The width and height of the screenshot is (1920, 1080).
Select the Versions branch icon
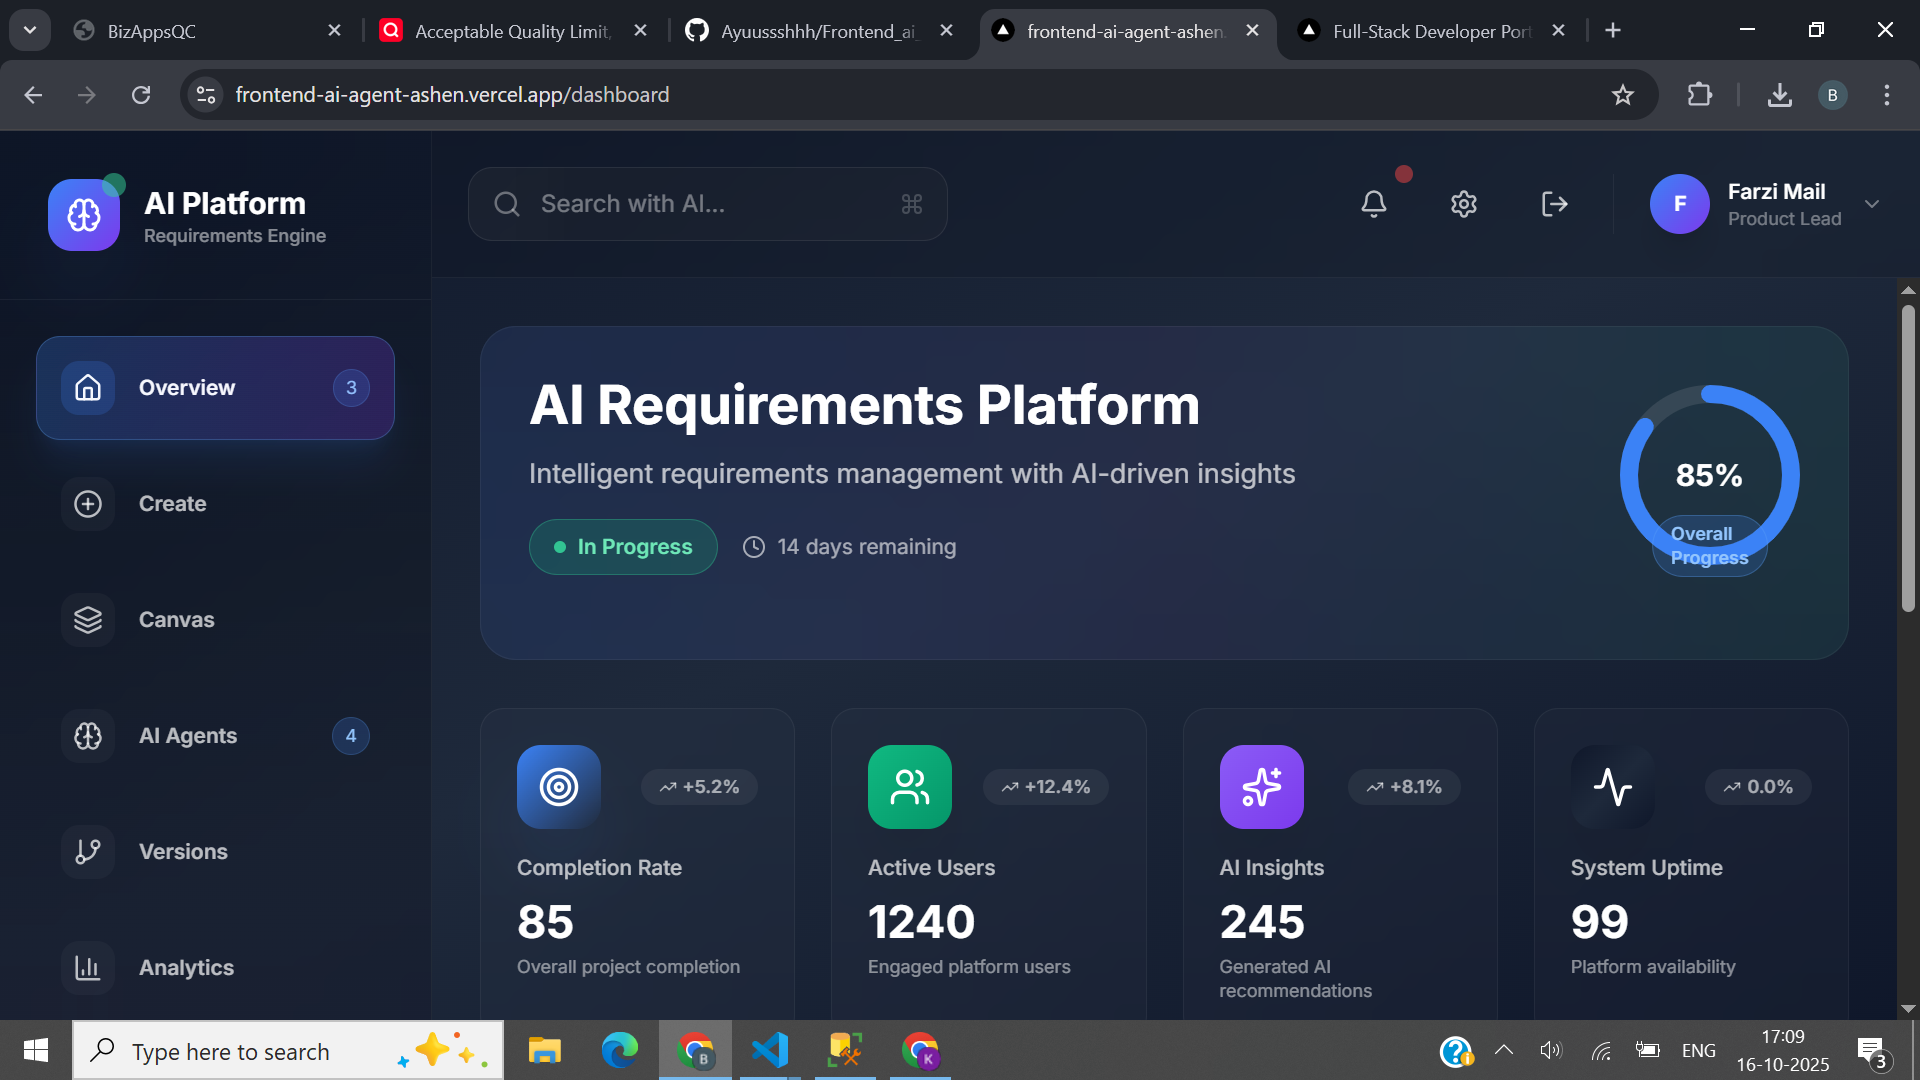point(88,852)
